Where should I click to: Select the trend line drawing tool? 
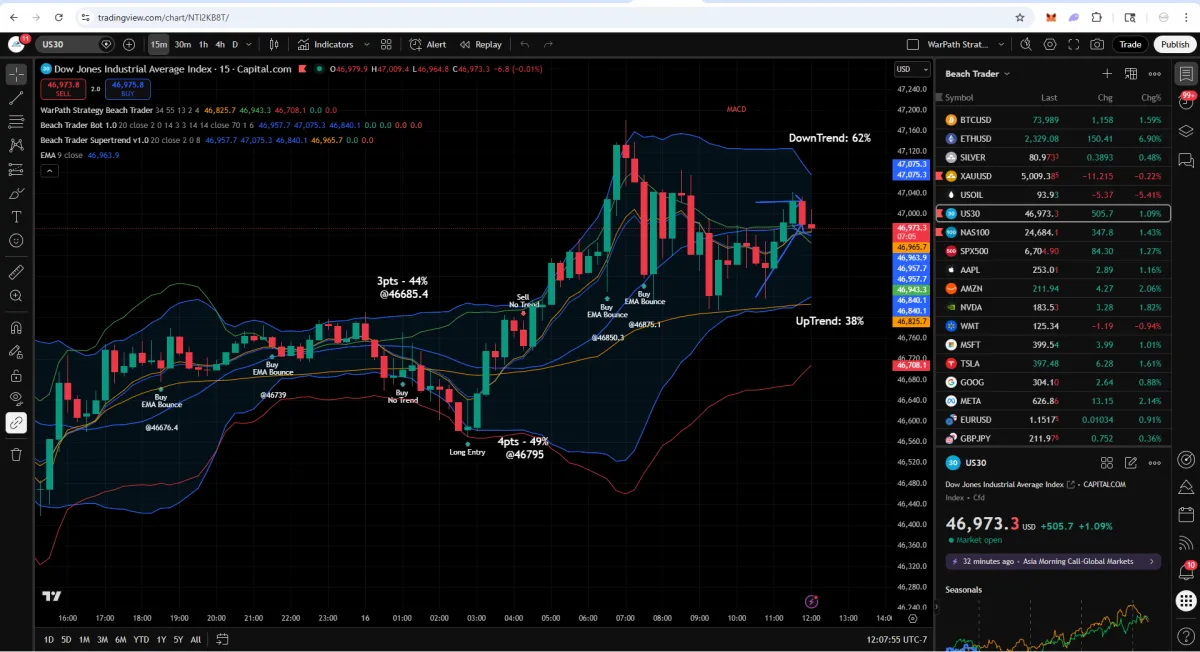click(16, 98)
